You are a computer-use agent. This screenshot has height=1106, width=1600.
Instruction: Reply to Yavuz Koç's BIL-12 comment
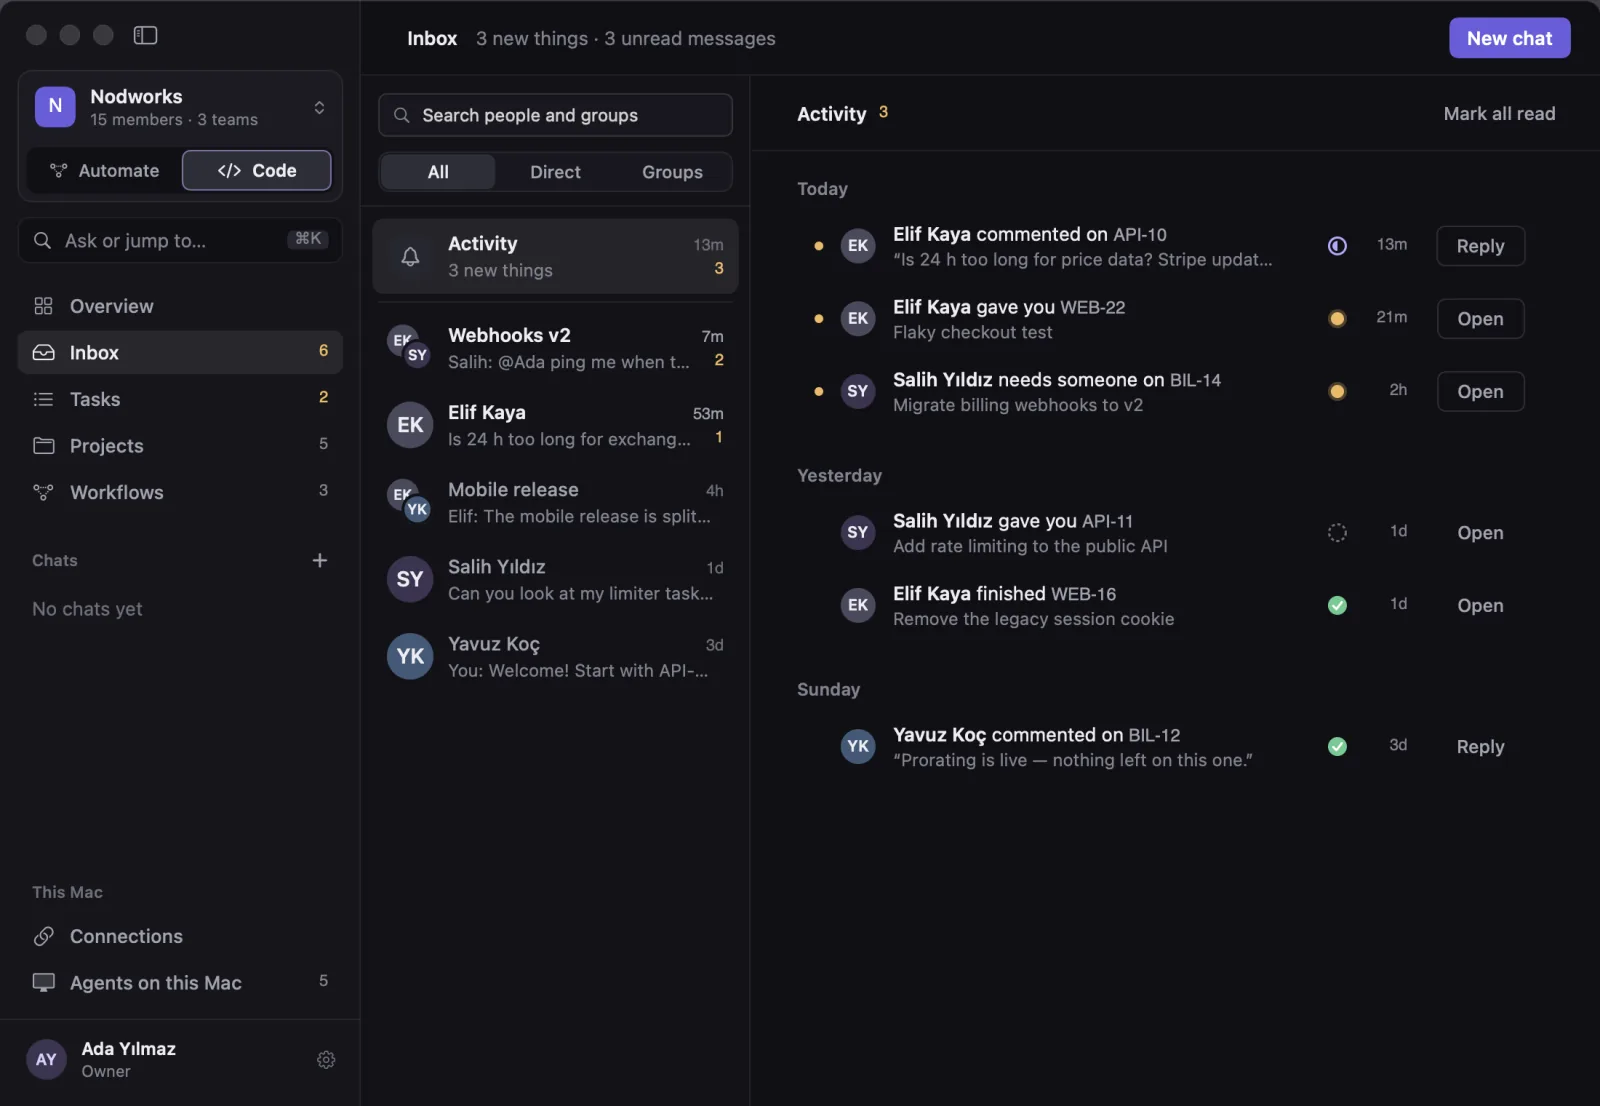point(1480,747)
